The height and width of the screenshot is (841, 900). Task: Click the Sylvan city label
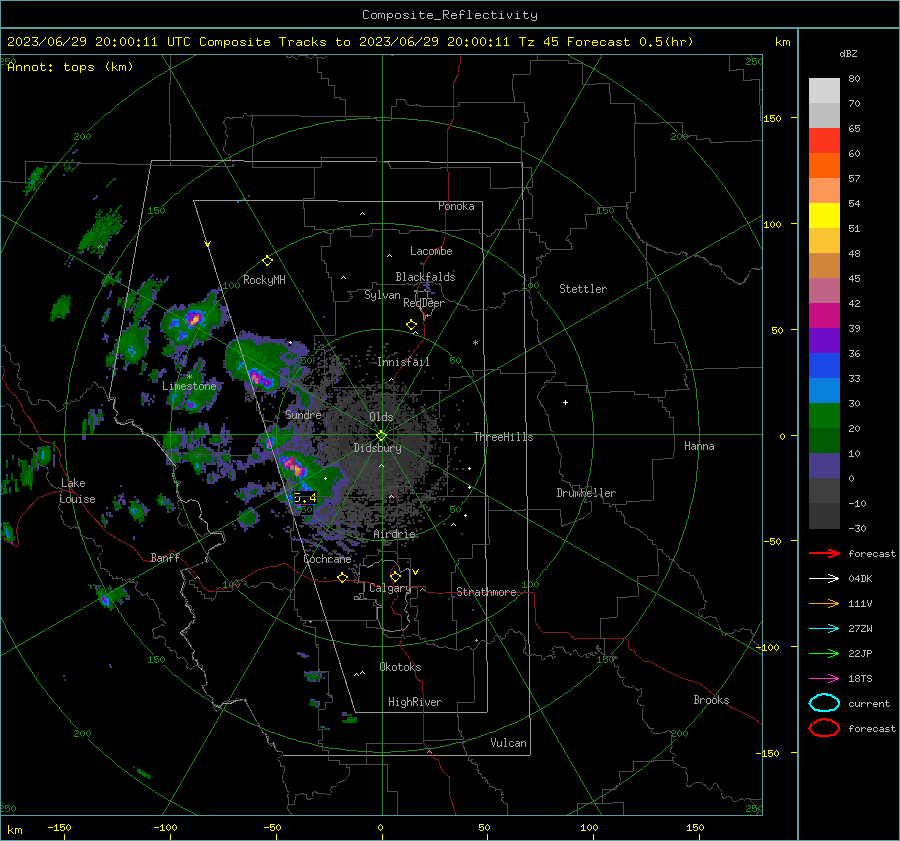[x=382, y=295]
